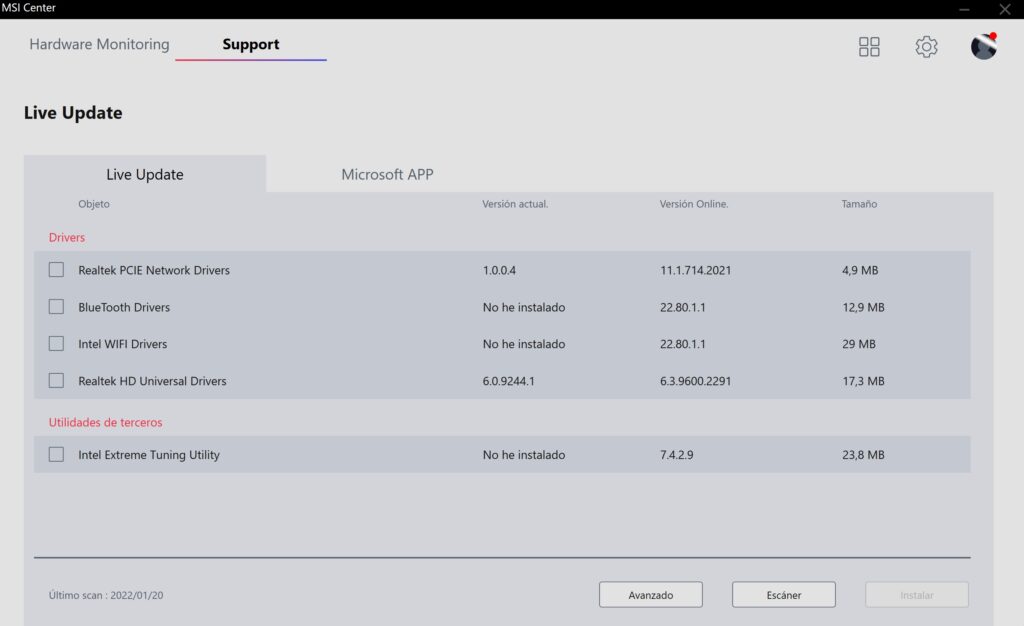
Task: Click size value 4,9 MB
Action: tap(860, 270)
